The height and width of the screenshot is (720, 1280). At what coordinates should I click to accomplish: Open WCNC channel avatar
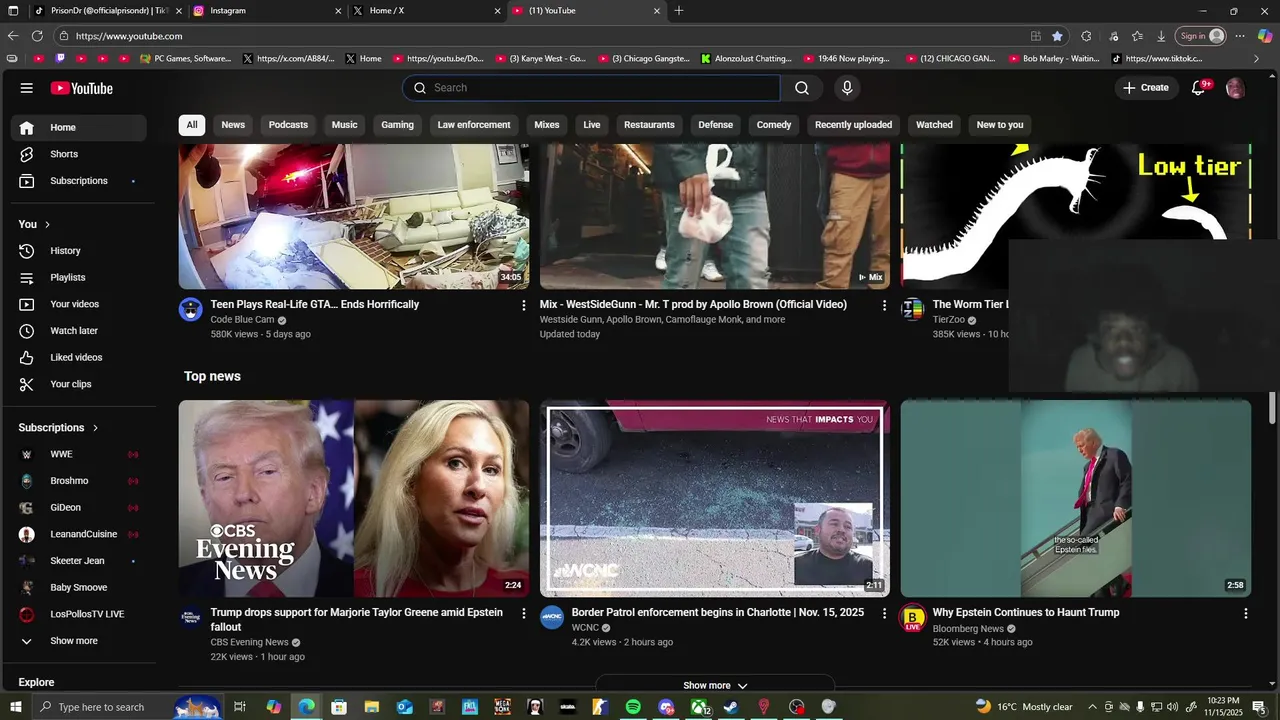(552, 617)
